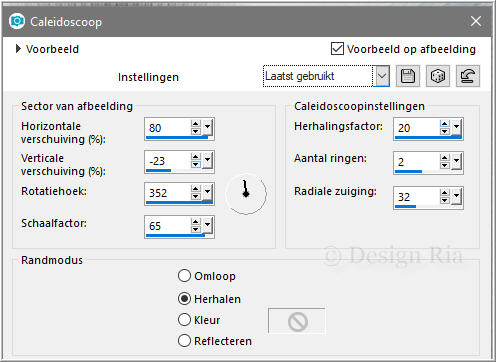Screen dimensions: 496x362
Task: Open Rotatiehoek slider dropdown arrow
Action: 207,192
